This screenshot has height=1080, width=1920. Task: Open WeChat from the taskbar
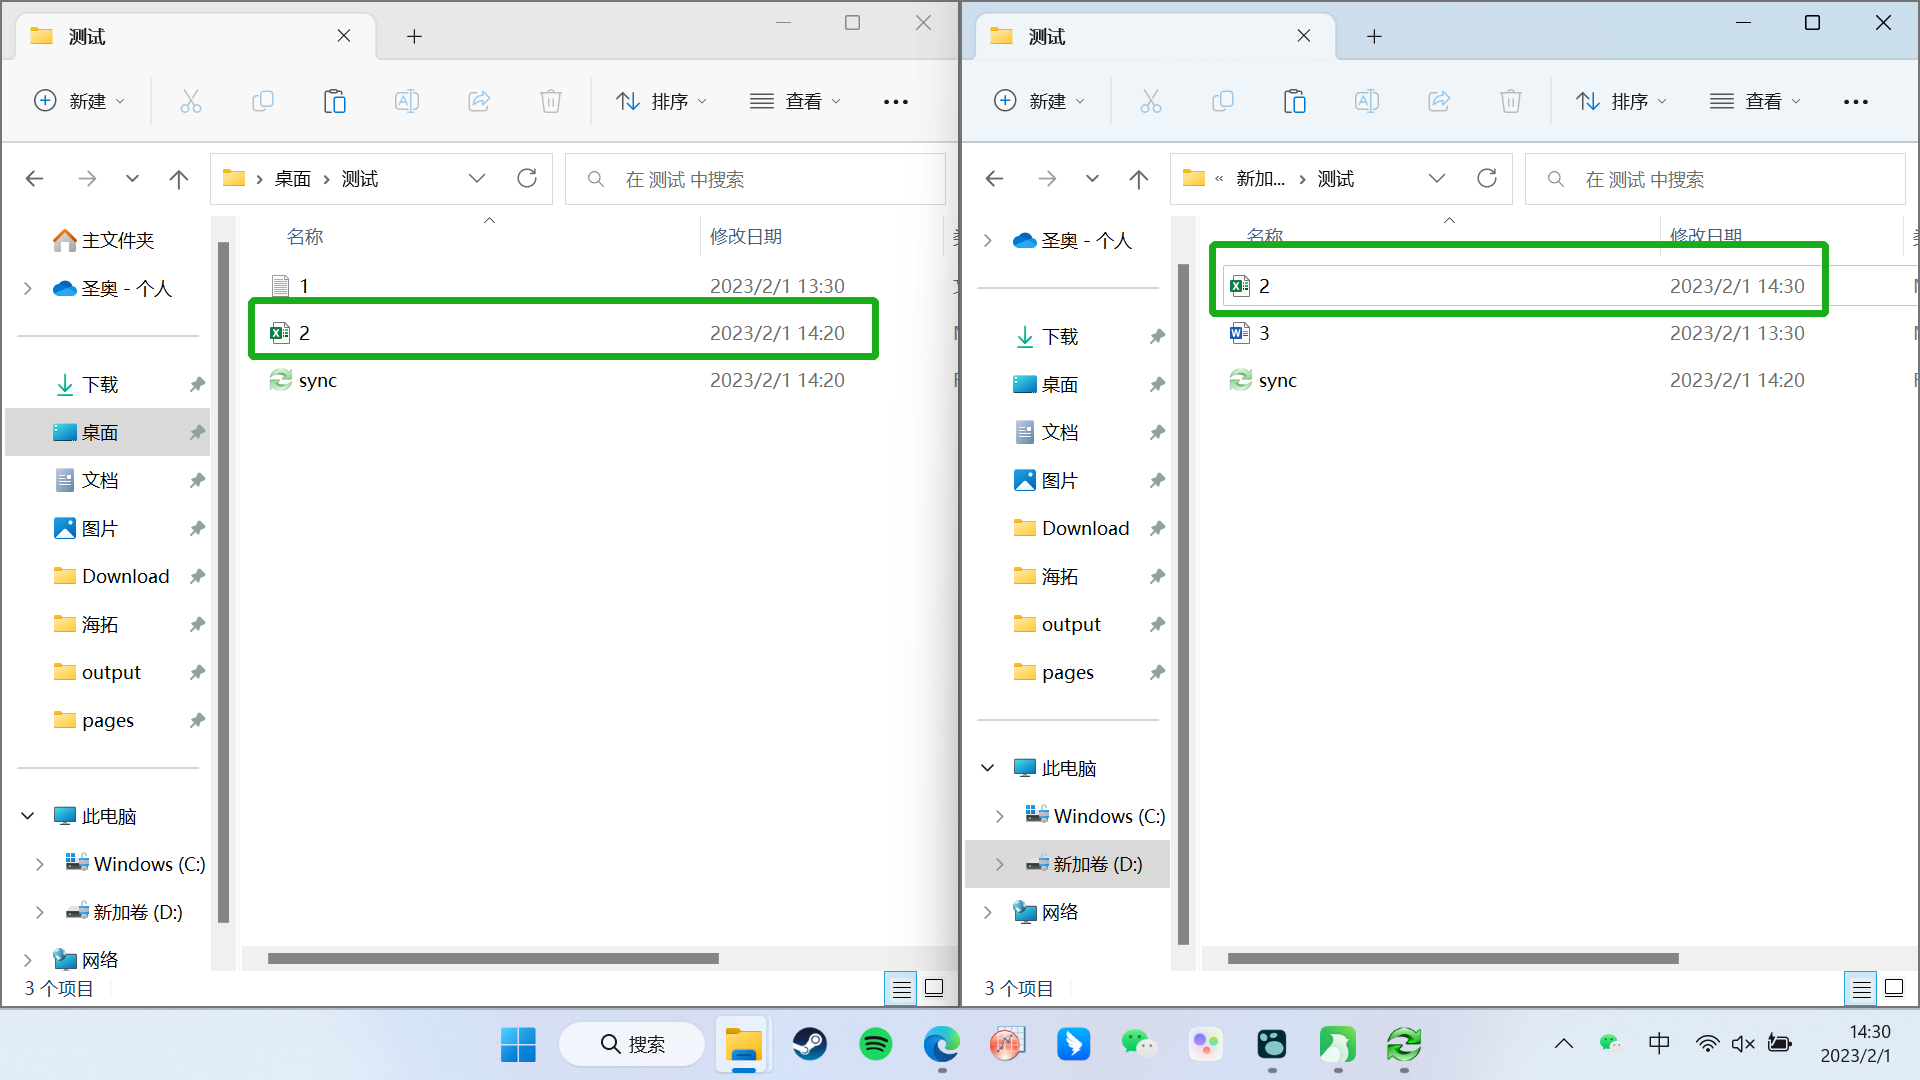pyautogui.click(x=1138, y=1044)
